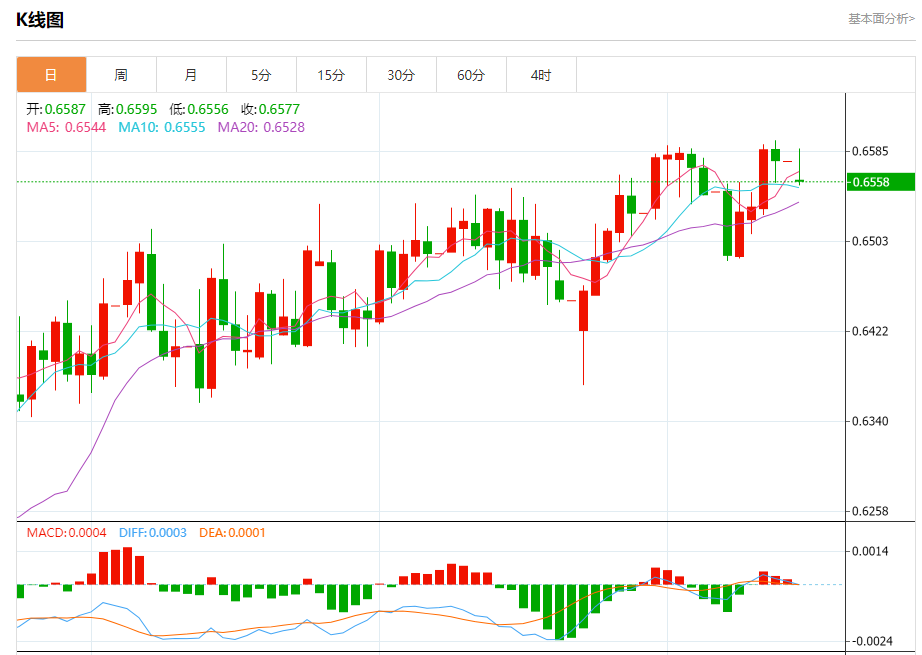Click the opening price 开:0.6587

[x=56, y=109]
